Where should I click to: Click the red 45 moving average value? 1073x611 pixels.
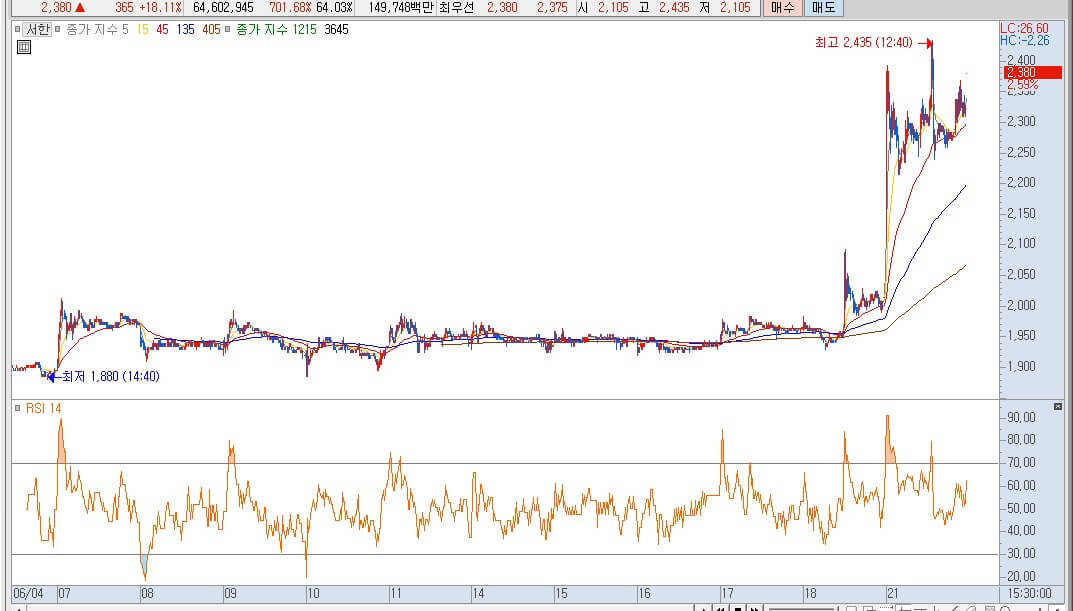point(162,29)
